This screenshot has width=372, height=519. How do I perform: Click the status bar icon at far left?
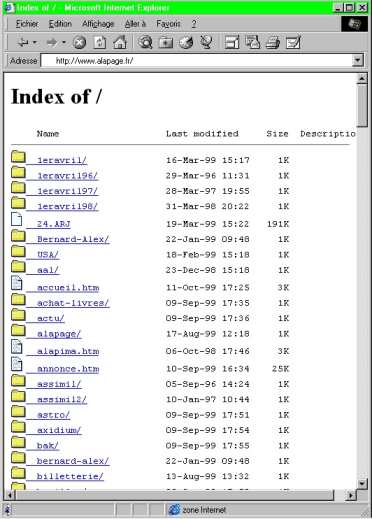click(x=7, y=510)
